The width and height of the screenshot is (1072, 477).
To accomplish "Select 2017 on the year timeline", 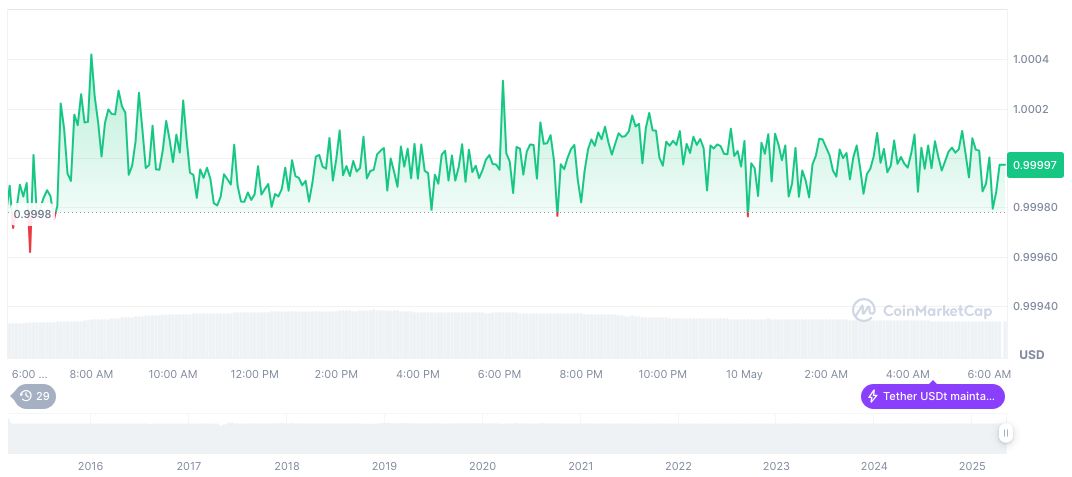I will (188, 466).
